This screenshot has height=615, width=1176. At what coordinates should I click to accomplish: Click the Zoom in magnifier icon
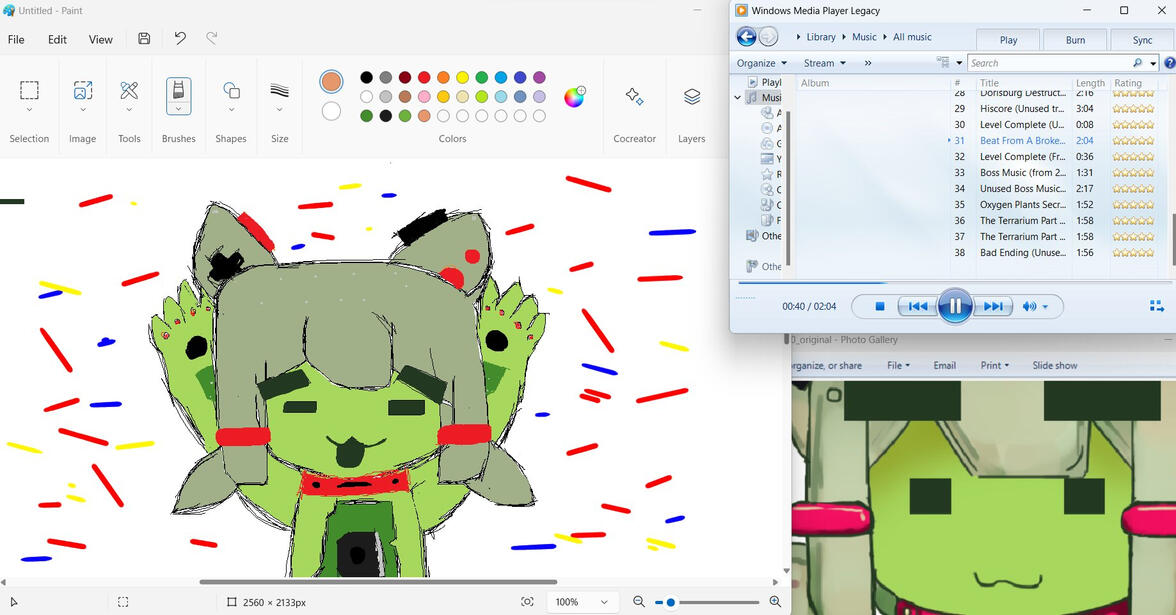click(x=775, y=602)
